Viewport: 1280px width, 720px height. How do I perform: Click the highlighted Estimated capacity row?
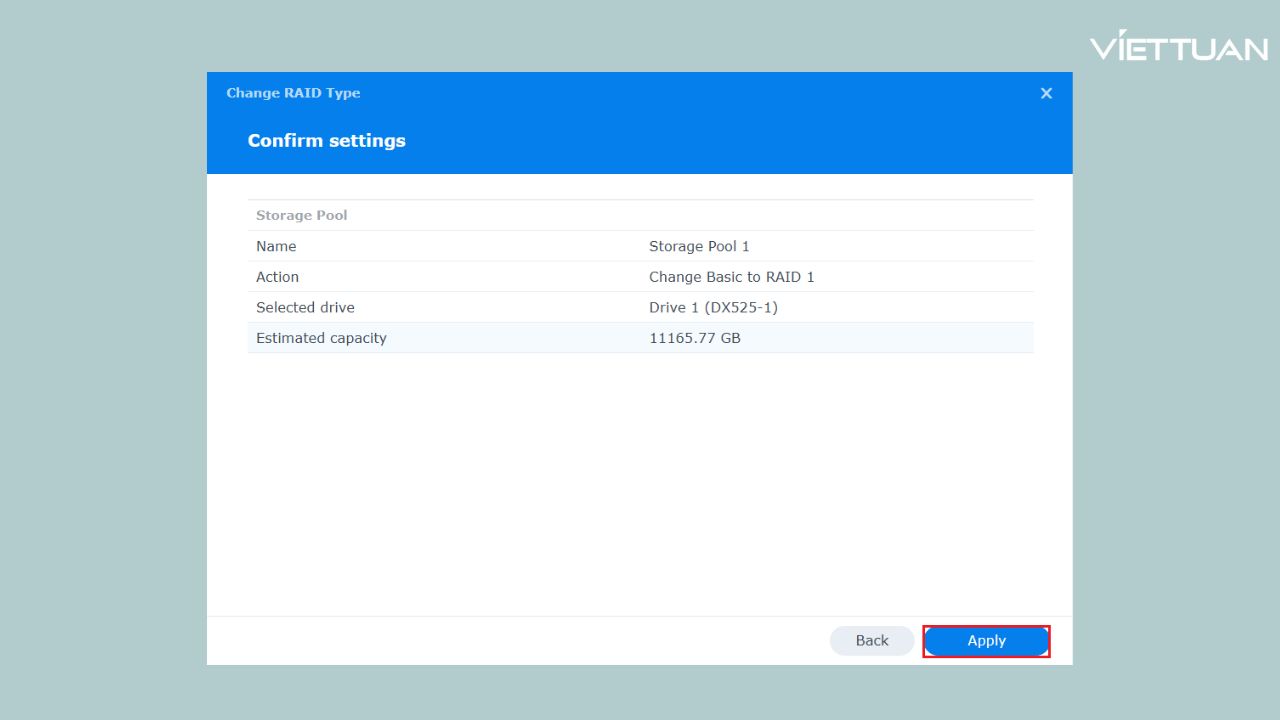[x=640, y=338]
